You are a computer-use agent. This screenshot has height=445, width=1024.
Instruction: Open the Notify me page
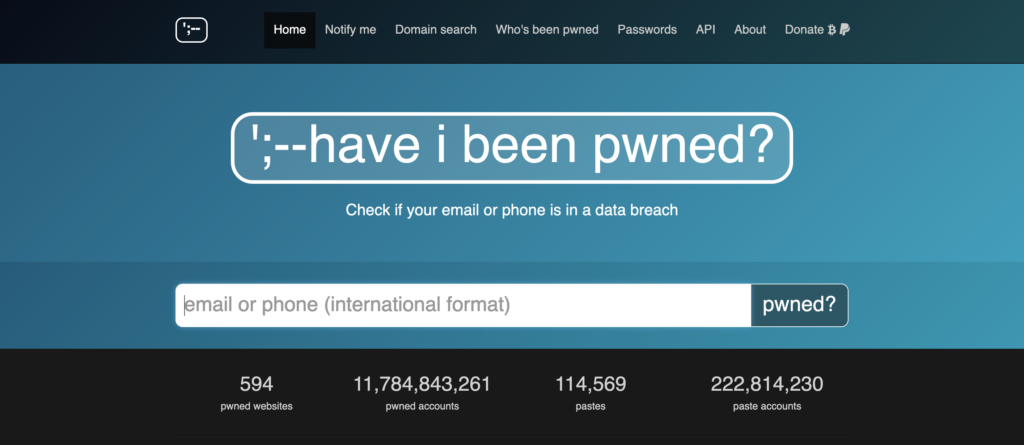(x=350, y=30)
